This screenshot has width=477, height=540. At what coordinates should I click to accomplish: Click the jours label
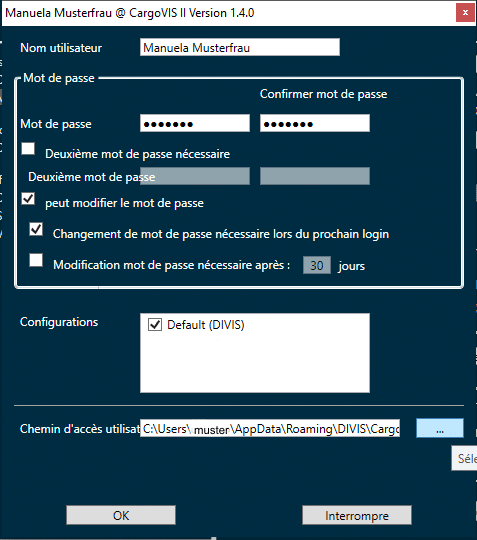tap(351, 266)
